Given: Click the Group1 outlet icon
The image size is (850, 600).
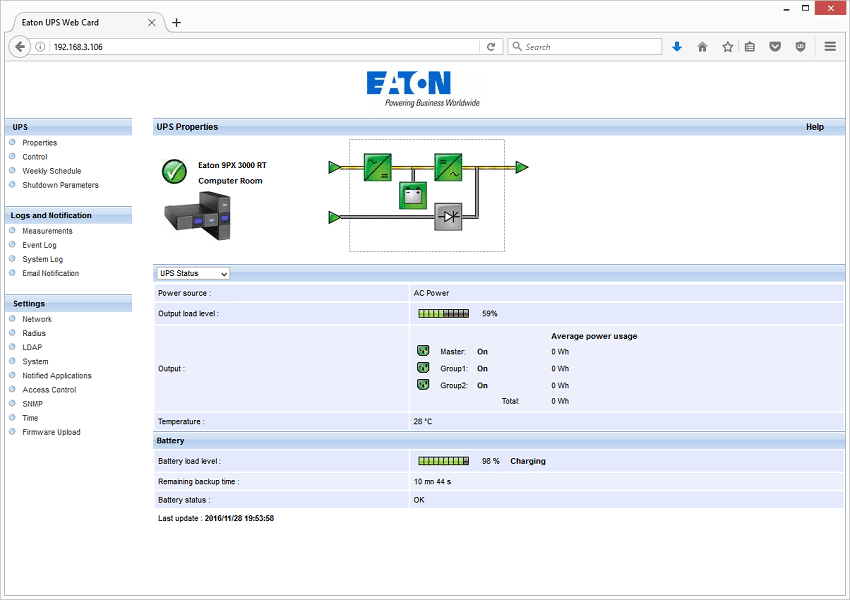Looking at the screenshot, I should coord(423,367).
